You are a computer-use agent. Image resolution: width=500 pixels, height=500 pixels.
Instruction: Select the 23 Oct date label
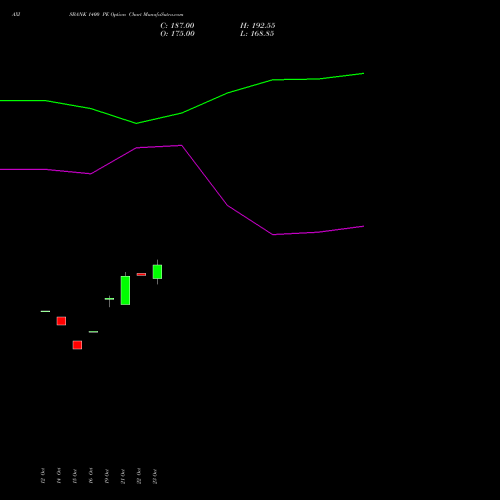click(x=155, y=476)
